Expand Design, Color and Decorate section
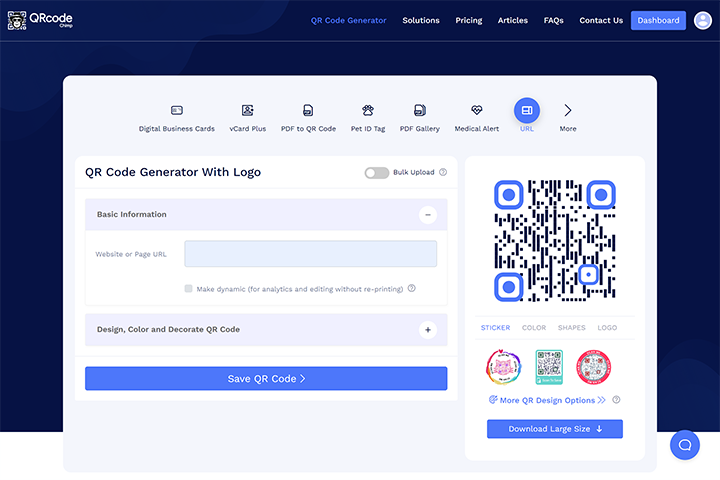720x480 pixels. tap(428, 330)
